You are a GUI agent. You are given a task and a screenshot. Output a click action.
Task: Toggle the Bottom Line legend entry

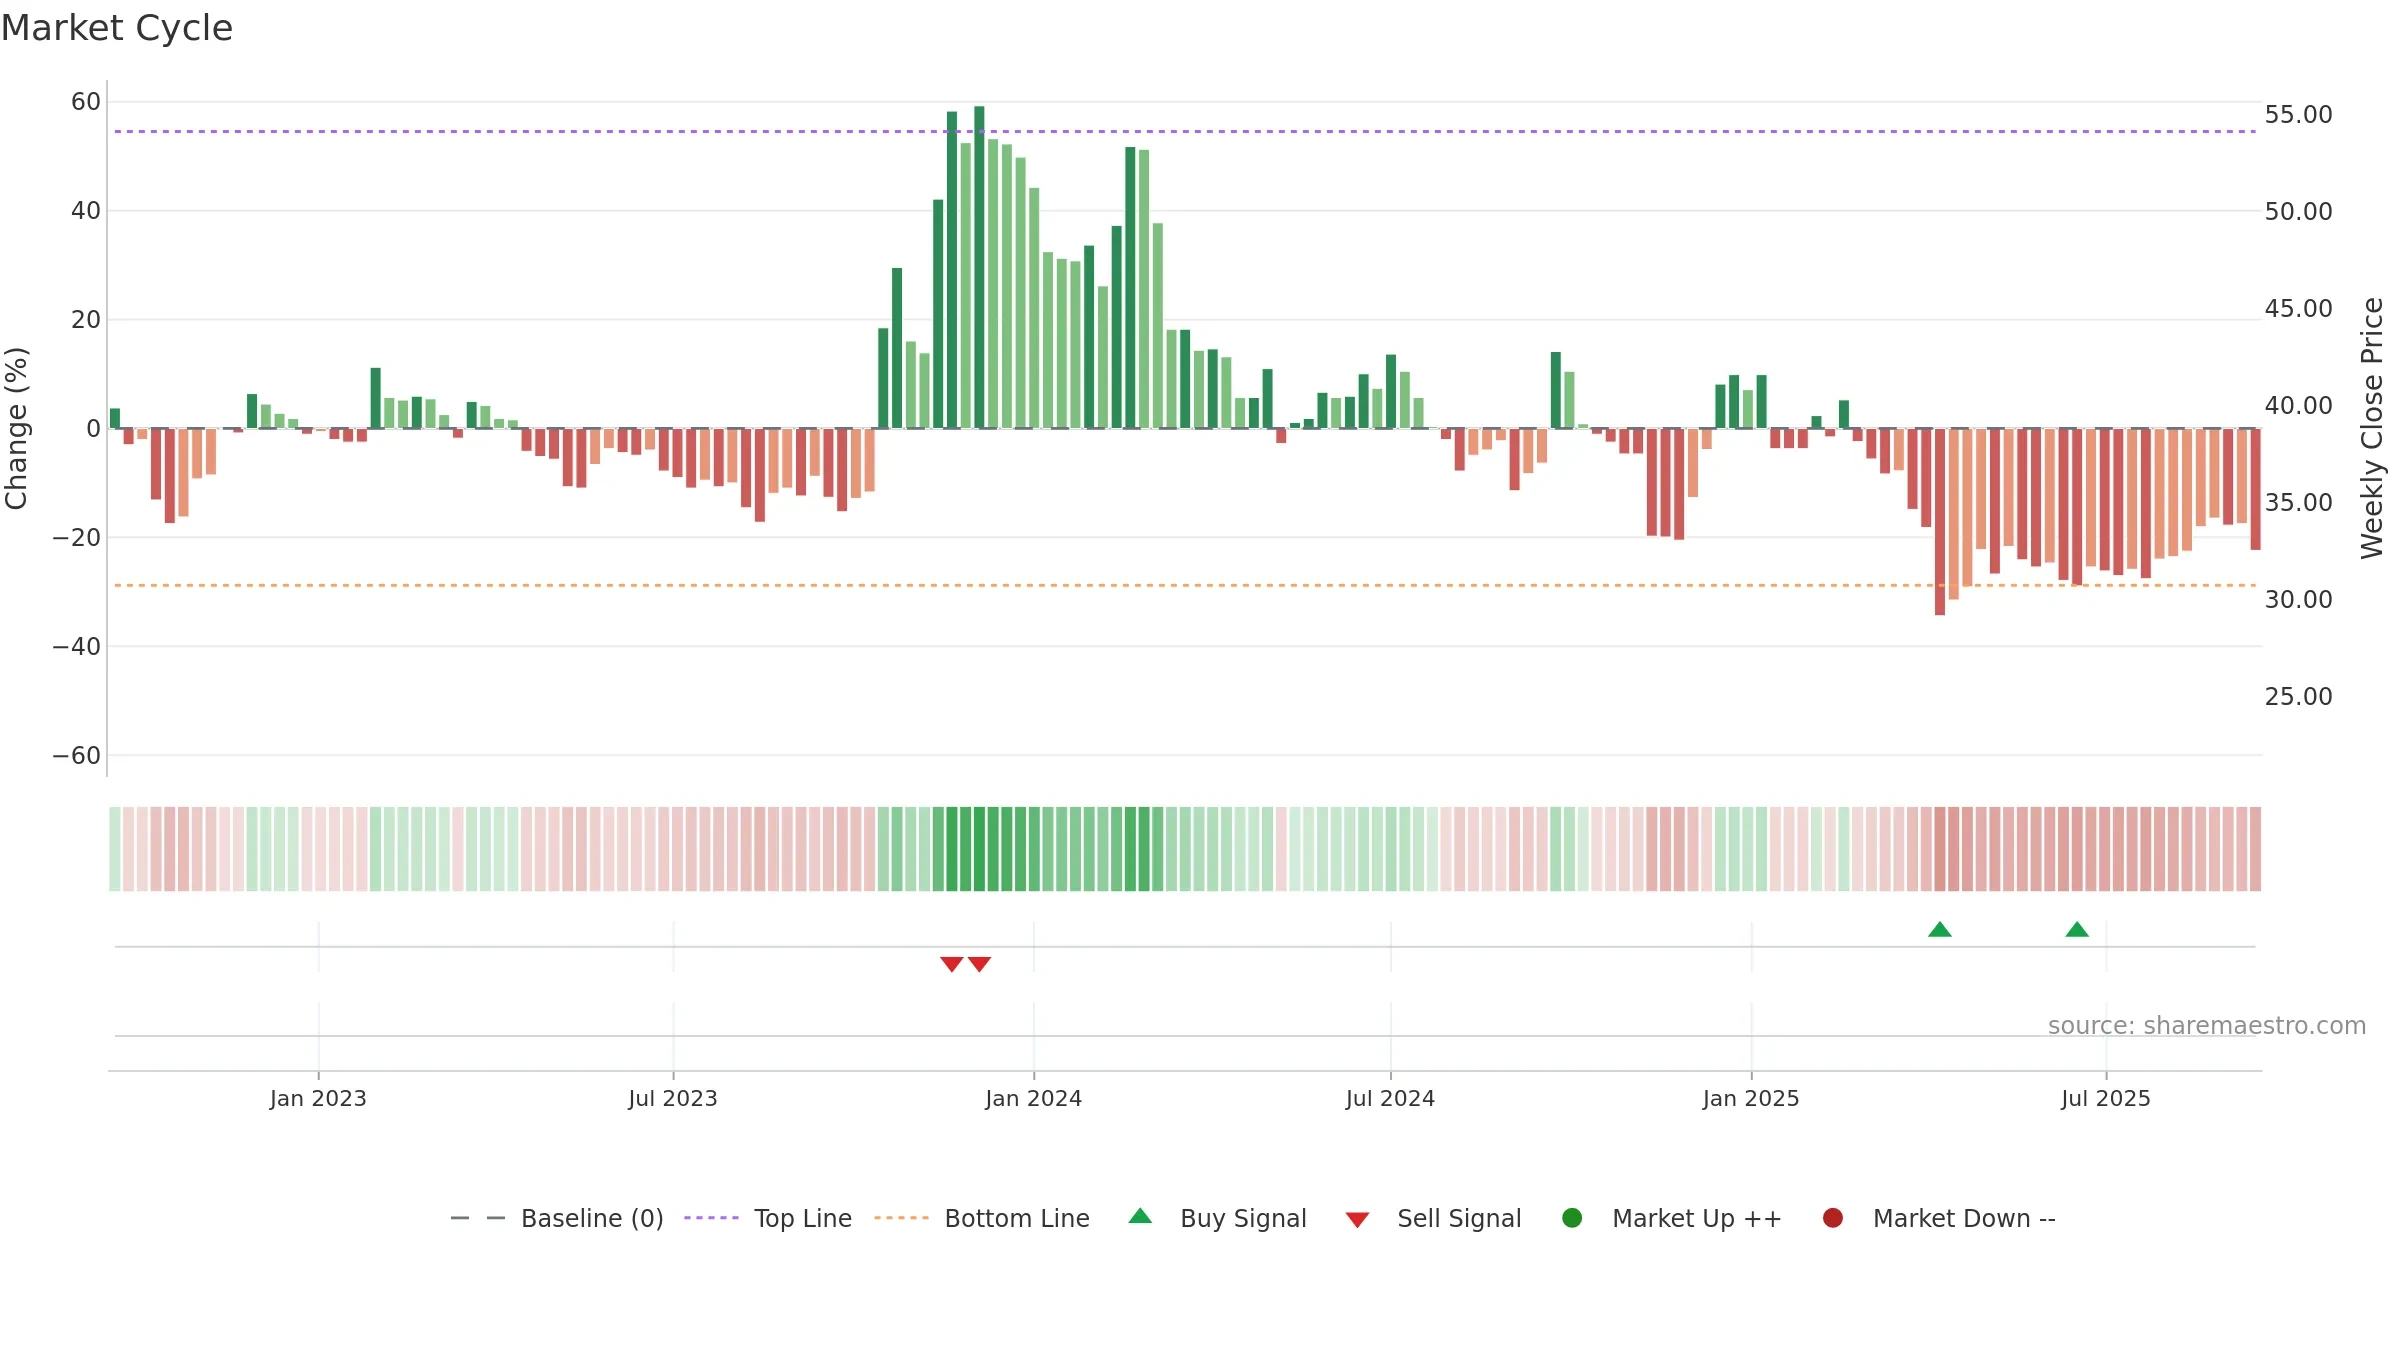pyautogui.click(x=982, y=1218)
